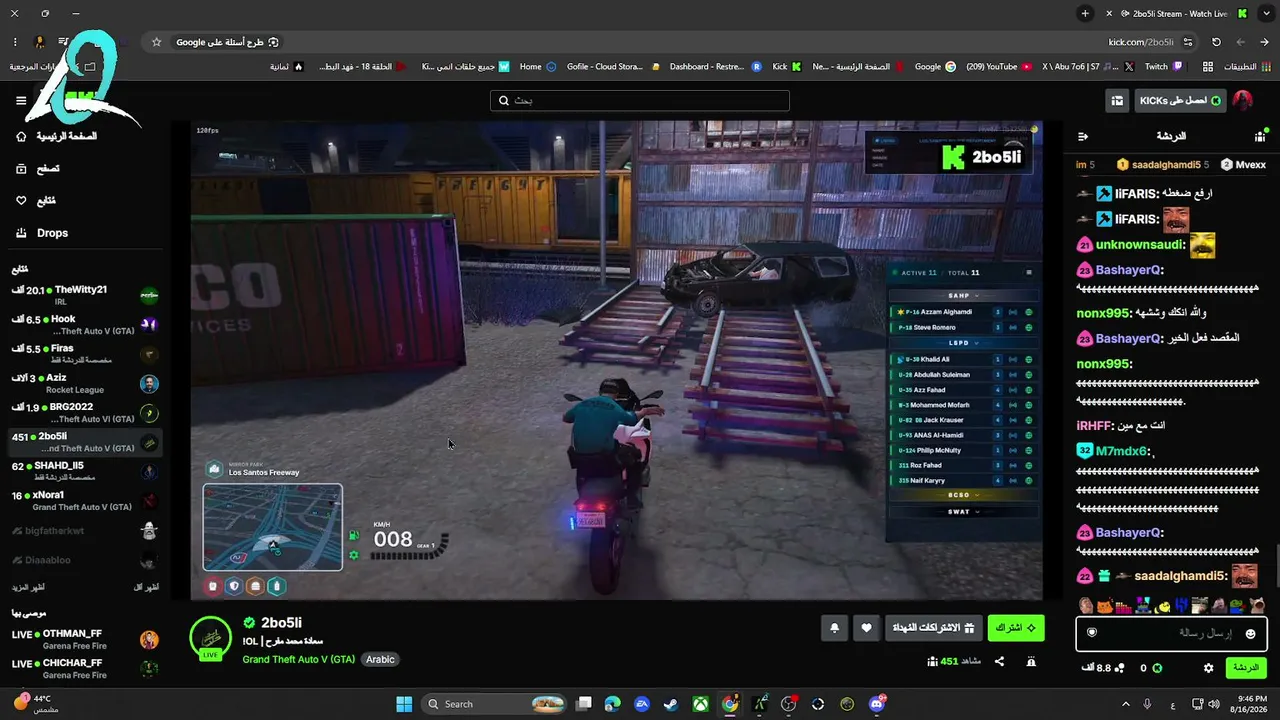1280x720 pixels.
Task: Open SHAHD_II5 channel in sidebar
Action: point(85,471)
